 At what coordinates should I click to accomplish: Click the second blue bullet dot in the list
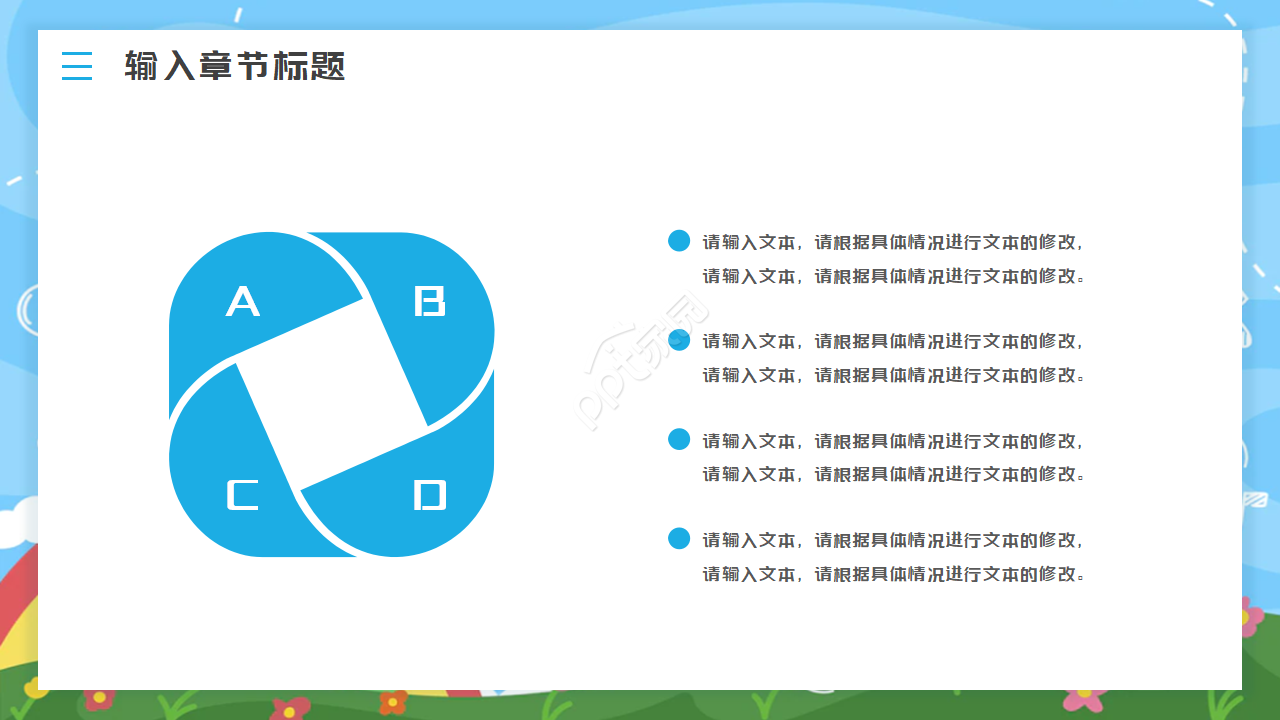click(679, 340)
